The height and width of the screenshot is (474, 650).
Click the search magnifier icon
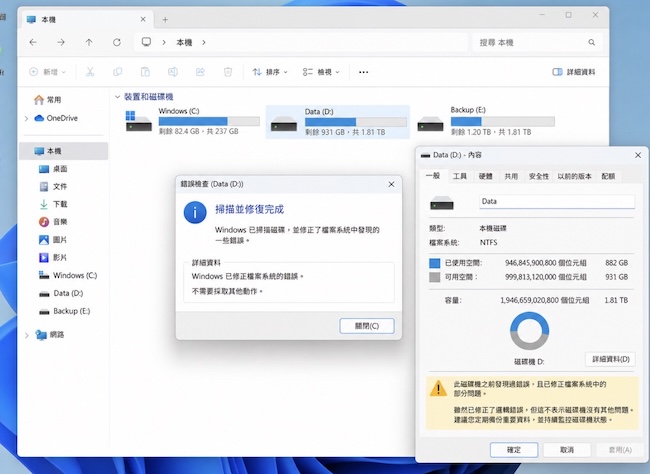(592, 42)
